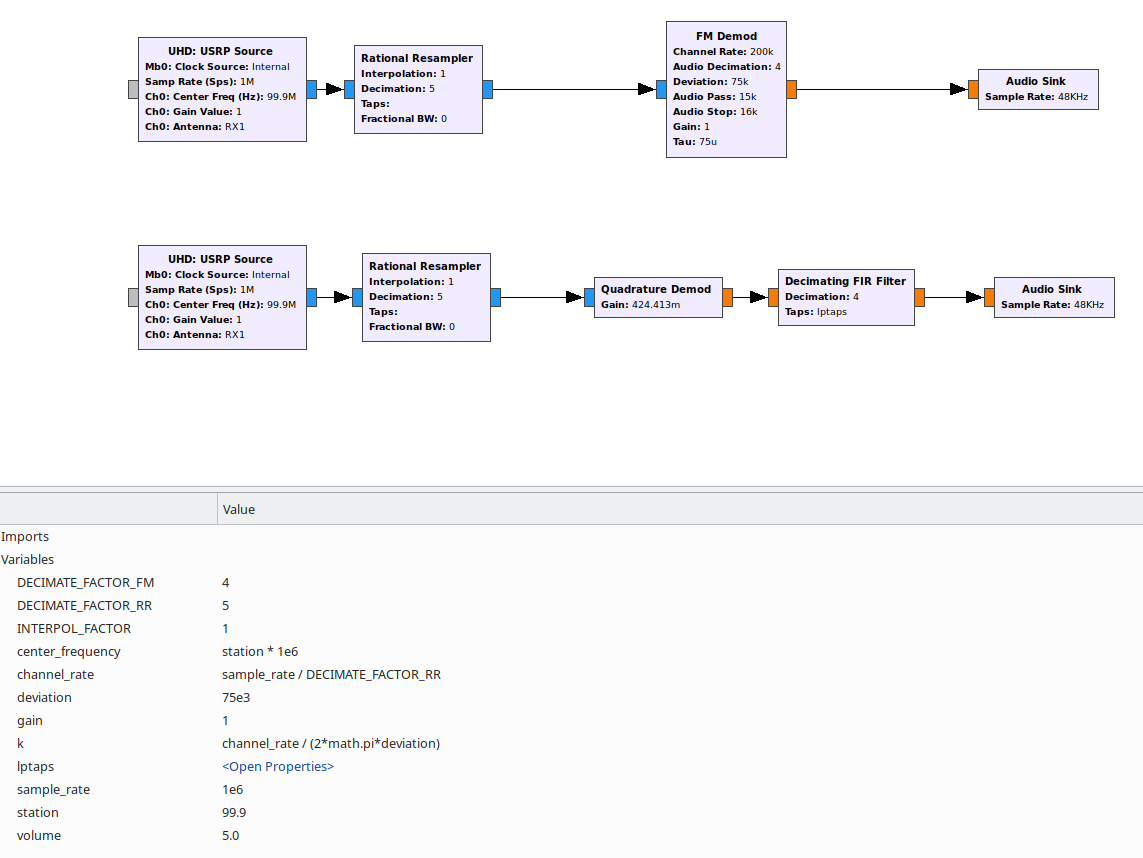Select the DECIMATE_FACTOR_FM variable
Screen dimensions: 1143x858
point(86,583)
